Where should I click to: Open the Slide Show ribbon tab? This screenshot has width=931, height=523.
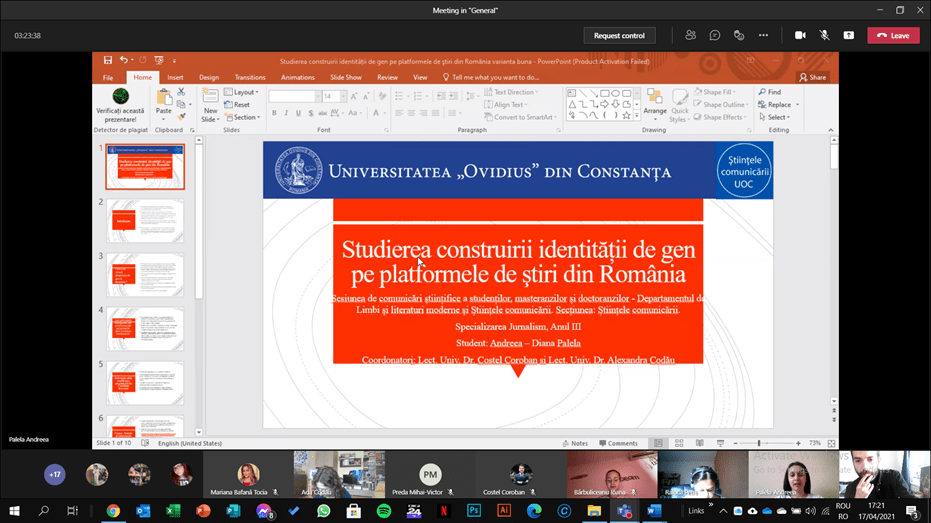[x=345, y=77]
